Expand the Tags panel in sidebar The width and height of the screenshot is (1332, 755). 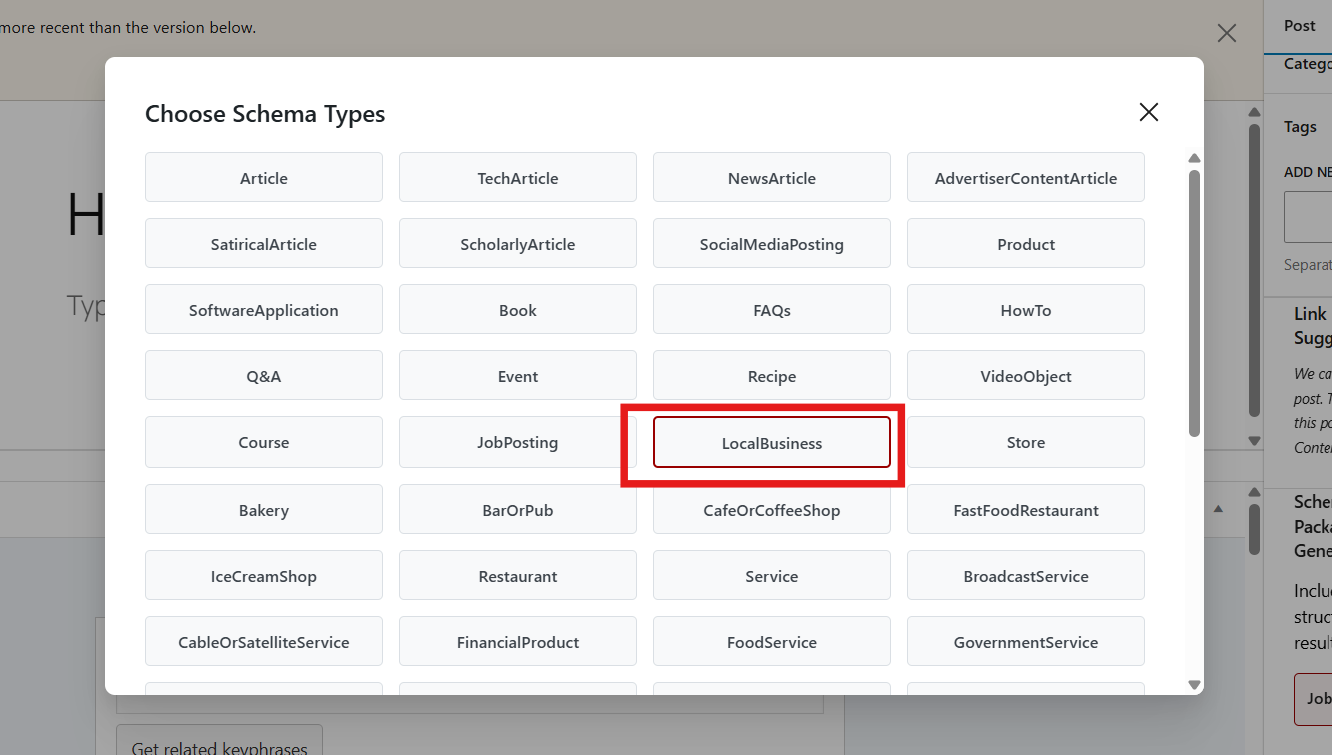point(1300,127)
